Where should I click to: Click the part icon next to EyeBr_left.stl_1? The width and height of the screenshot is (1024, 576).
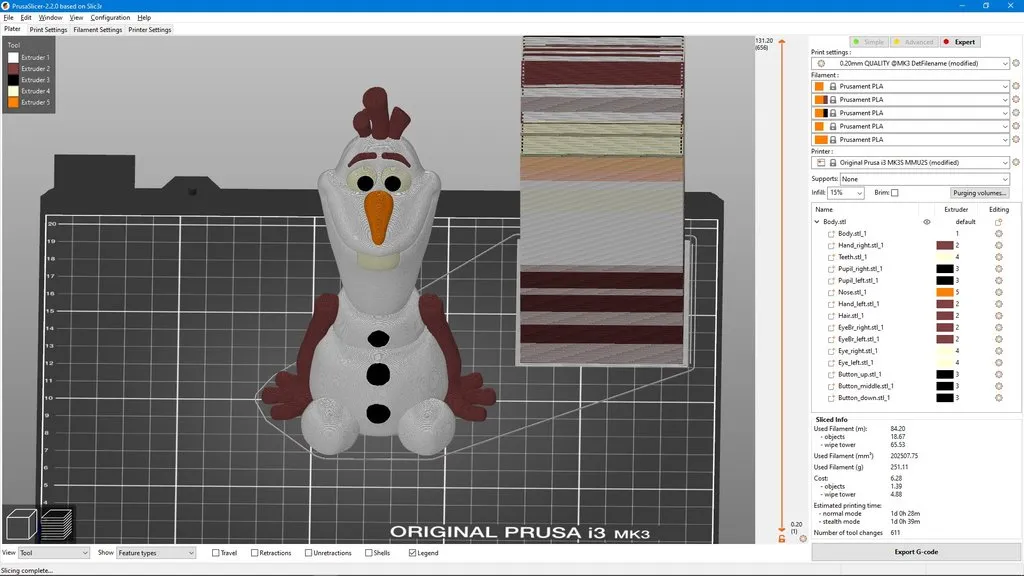point(831,340)
